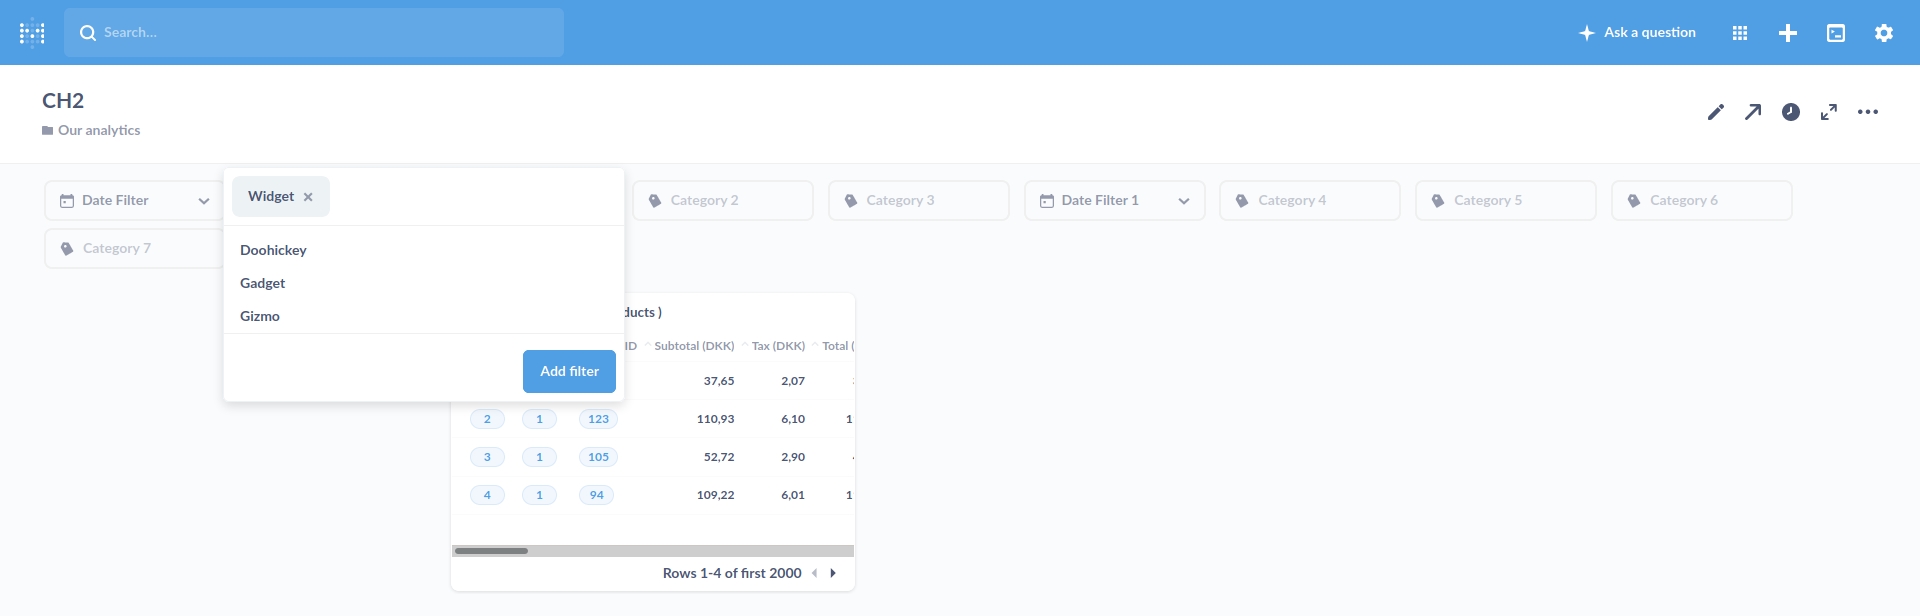
Task: Select Gizmo from the list
Action: point(260,316)
